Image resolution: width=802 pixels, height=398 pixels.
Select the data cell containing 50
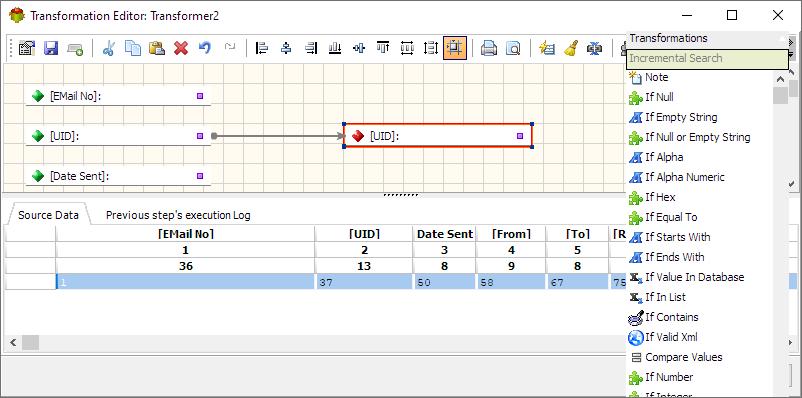[x=445, y=282]
